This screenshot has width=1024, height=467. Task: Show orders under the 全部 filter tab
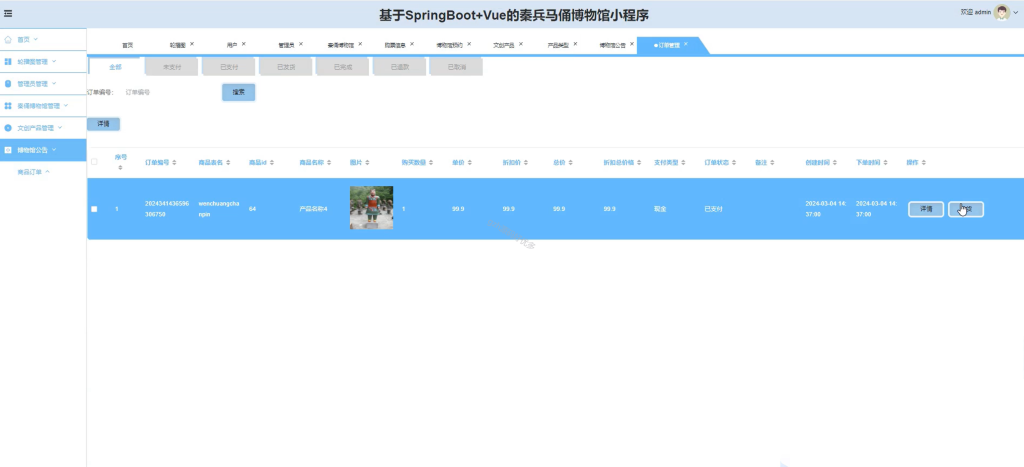(115, 67)
